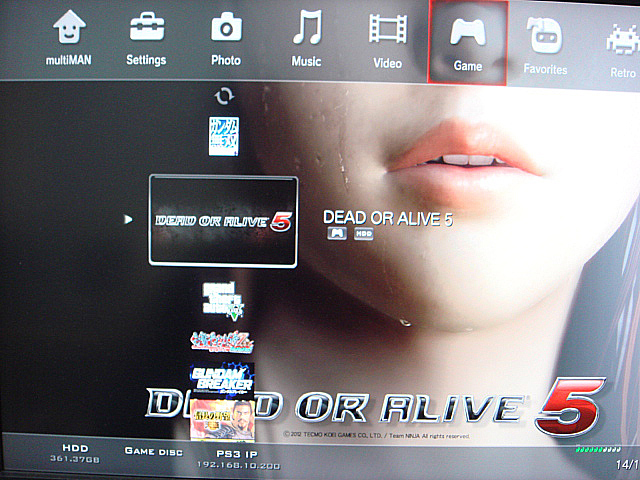Open the Retro space invader icon
640x480 pixels.
(622, 40)
